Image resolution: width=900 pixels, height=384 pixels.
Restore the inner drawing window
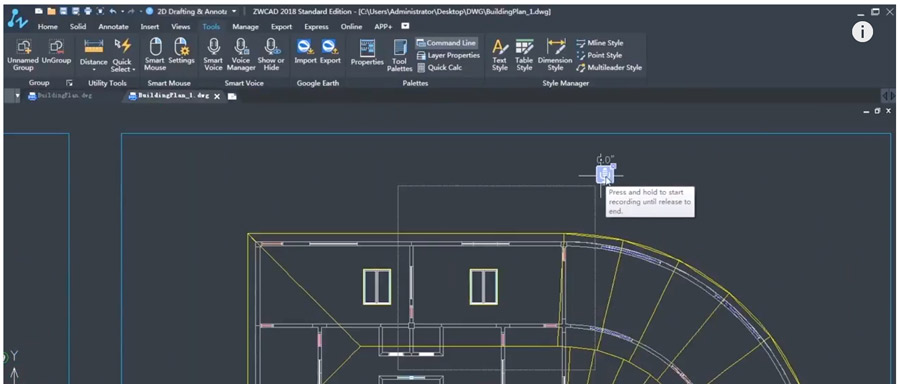point(877,111)
